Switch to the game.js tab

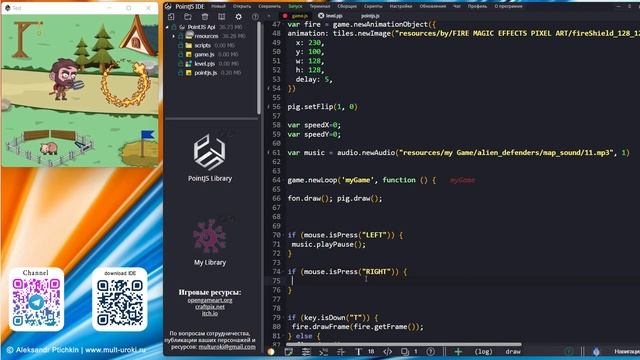pos(300,16)
